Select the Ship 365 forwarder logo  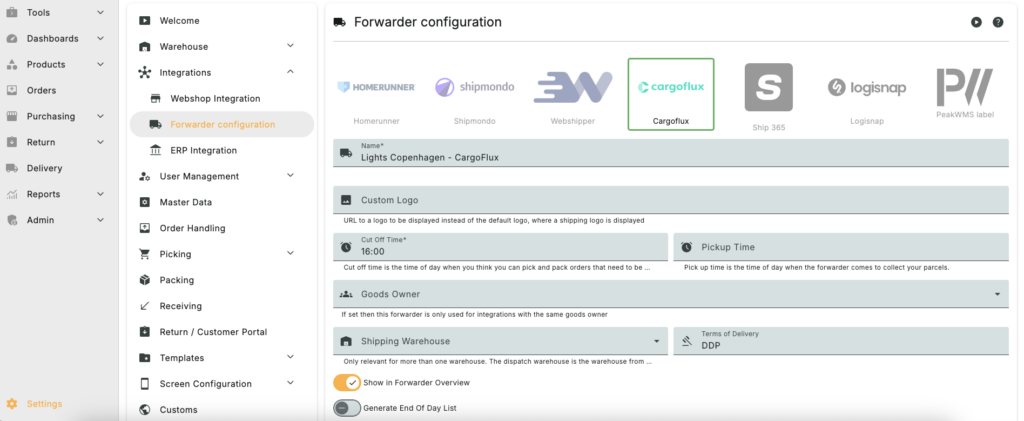(x=769, y=87)
